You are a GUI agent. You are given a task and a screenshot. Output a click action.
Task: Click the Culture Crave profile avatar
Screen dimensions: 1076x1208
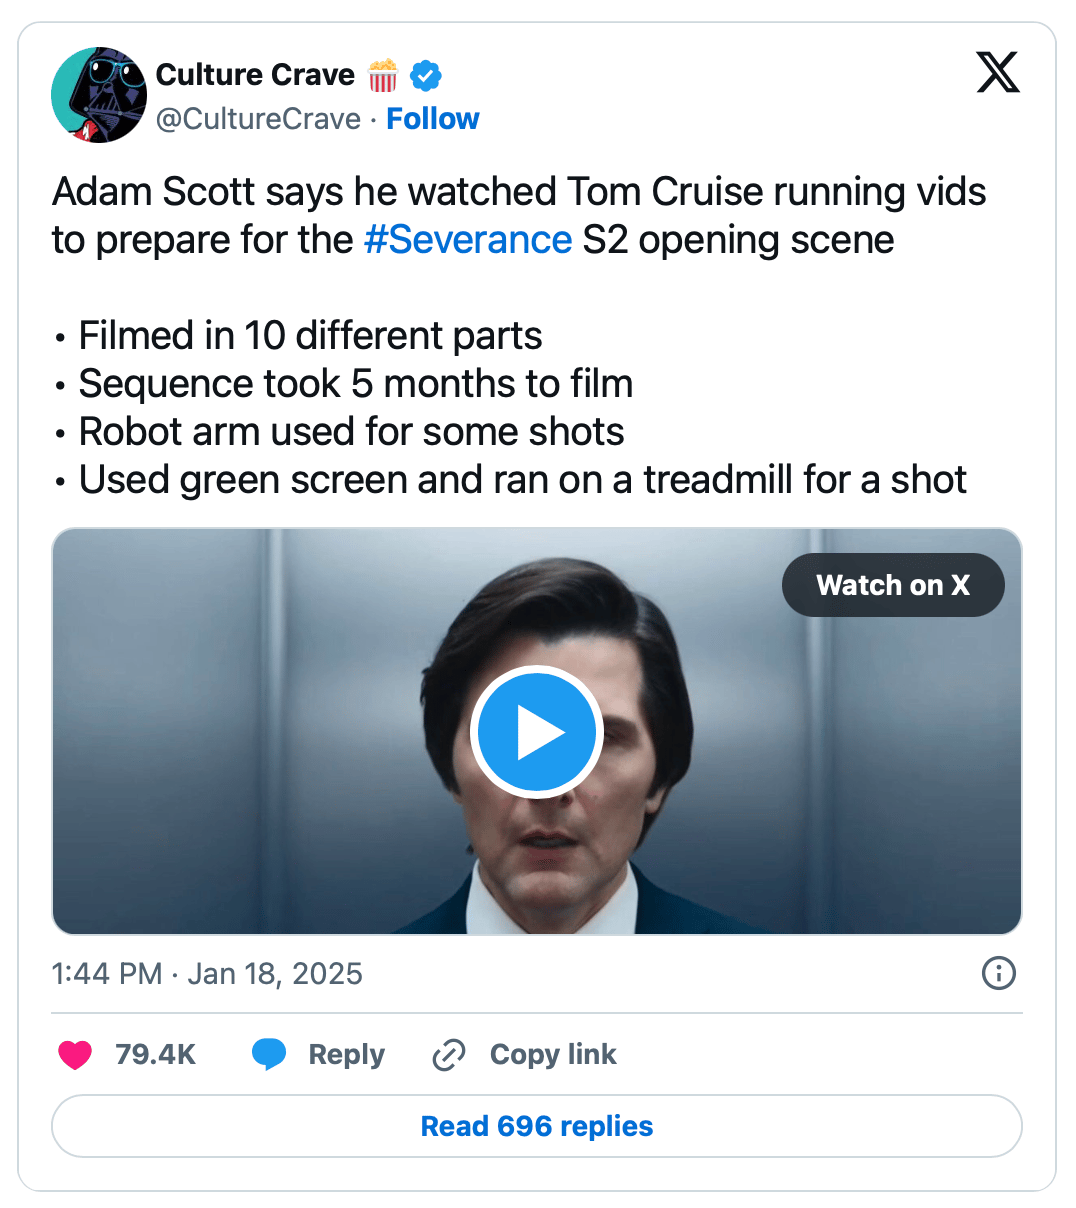coord(99,95)
